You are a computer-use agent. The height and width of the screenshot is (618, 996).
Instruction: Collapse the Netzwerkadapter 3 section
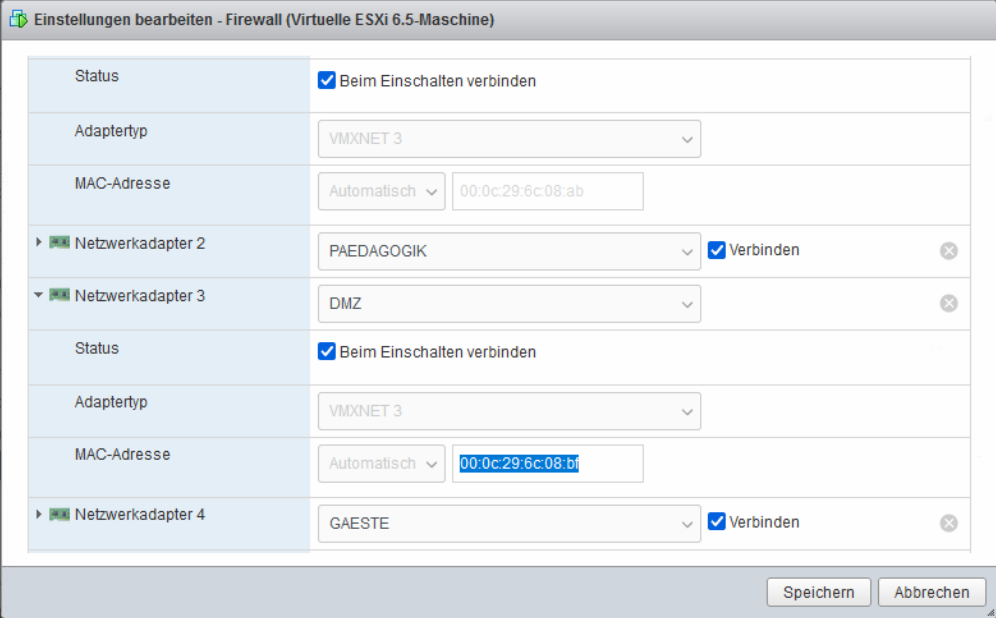(x=39, y=295)
